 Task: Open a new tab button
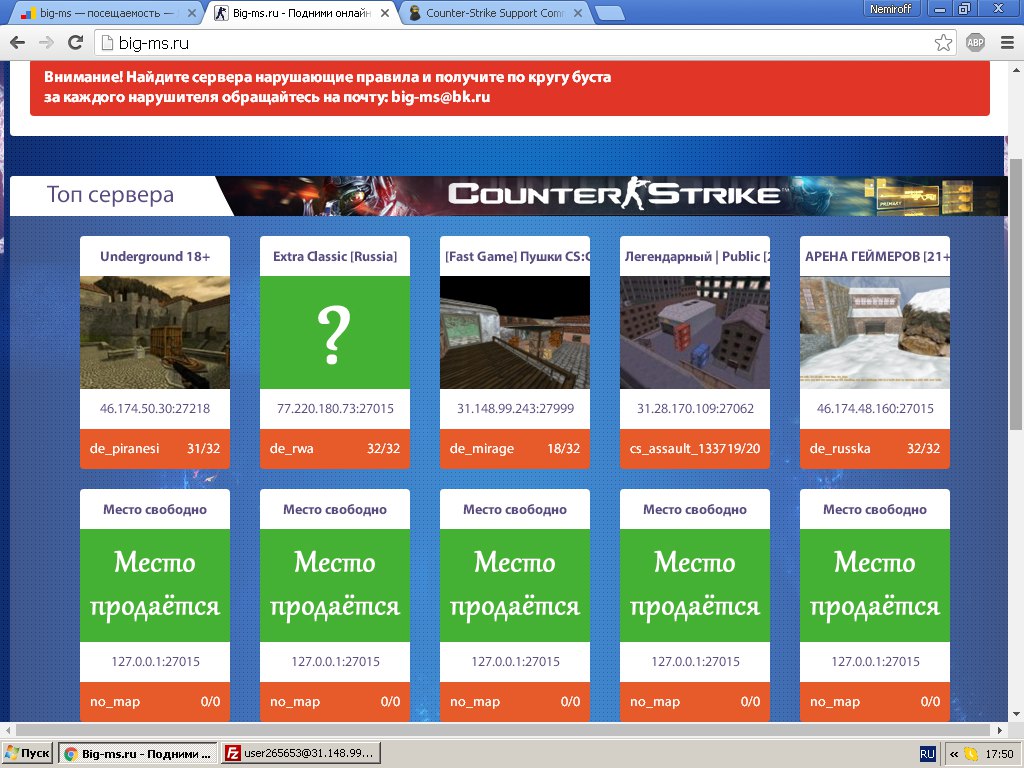tap(610, 13)
